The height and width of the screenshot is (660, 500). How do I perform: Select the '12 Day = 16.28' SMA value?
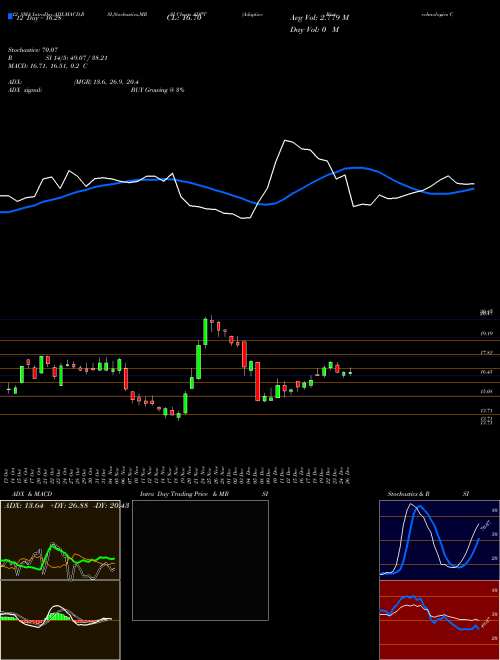(37, 18)
